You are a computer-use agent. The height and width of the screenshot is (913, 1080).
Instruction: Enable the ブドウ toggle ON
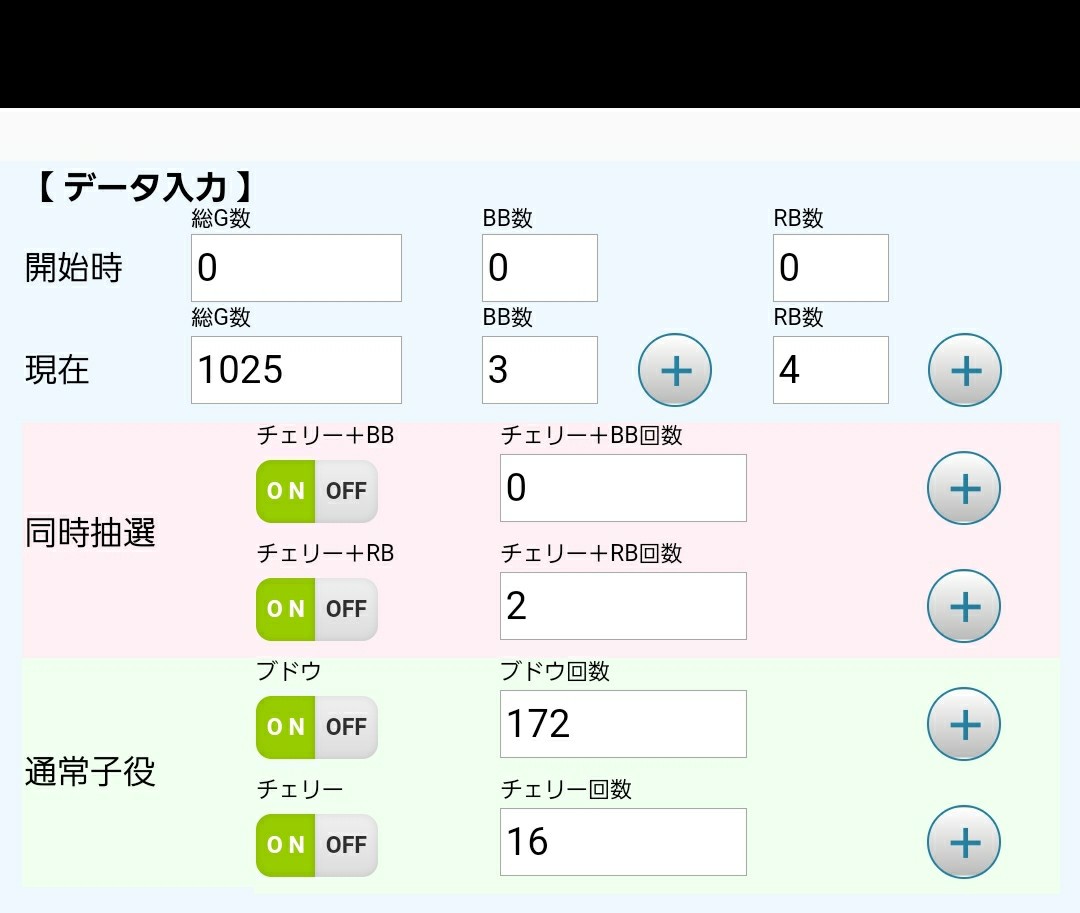[x=284, y=727]
